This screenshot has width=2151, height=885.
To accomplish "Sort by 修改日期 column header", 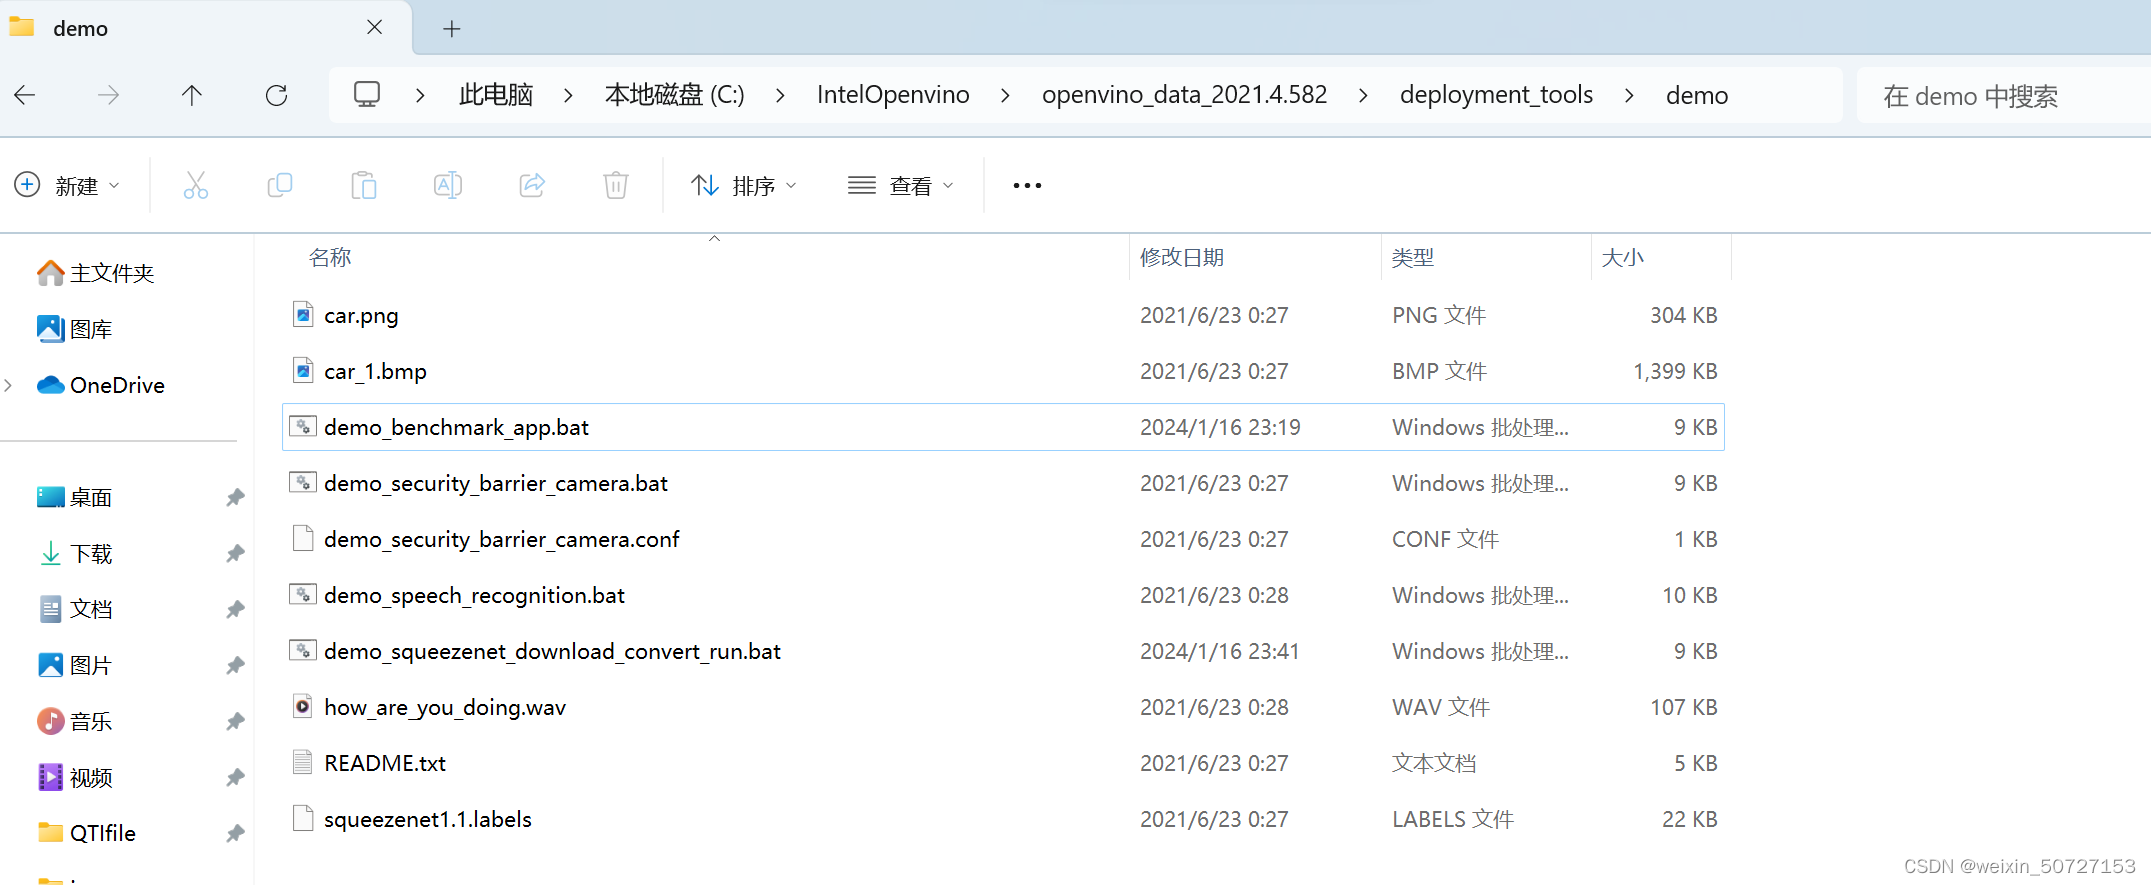I will coord(1182,257).
